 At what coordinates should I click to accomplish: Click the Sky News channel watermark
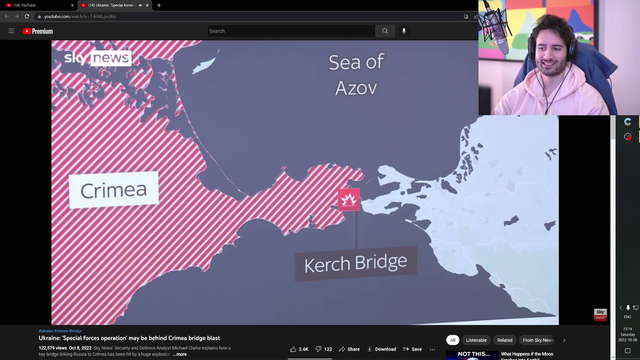point(600,314)
